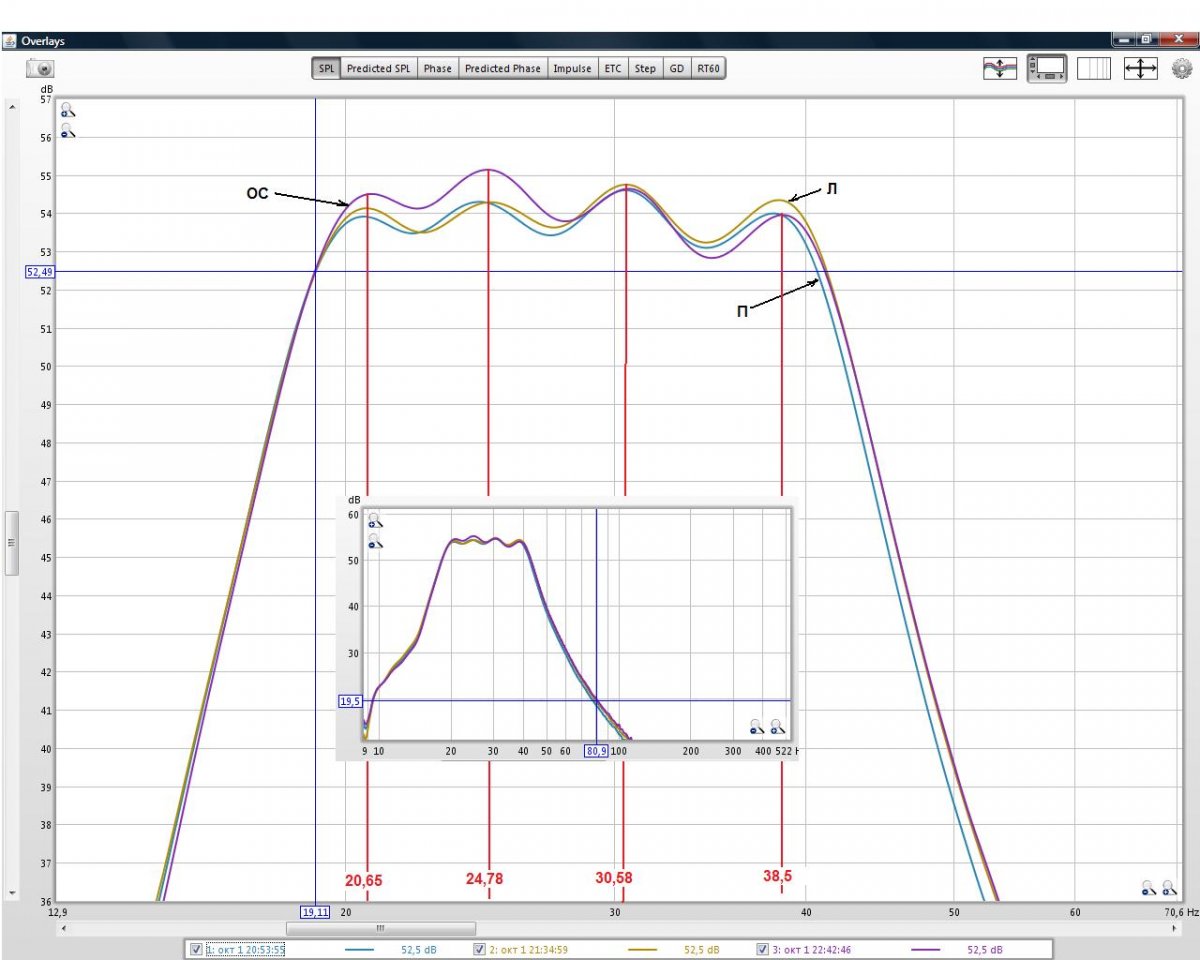The width and height of the screenshot is (1200, 960).
Task: Click the fit-to-width arrows icon
Action: (x=1141, y=69)
